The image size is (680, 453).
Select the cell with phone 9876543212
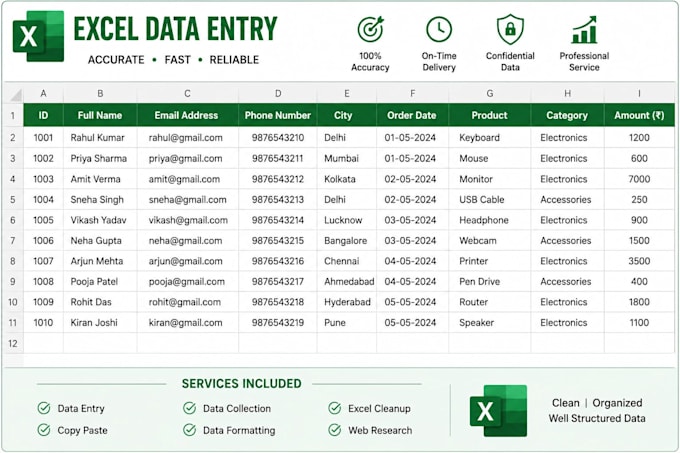(278, 179)
